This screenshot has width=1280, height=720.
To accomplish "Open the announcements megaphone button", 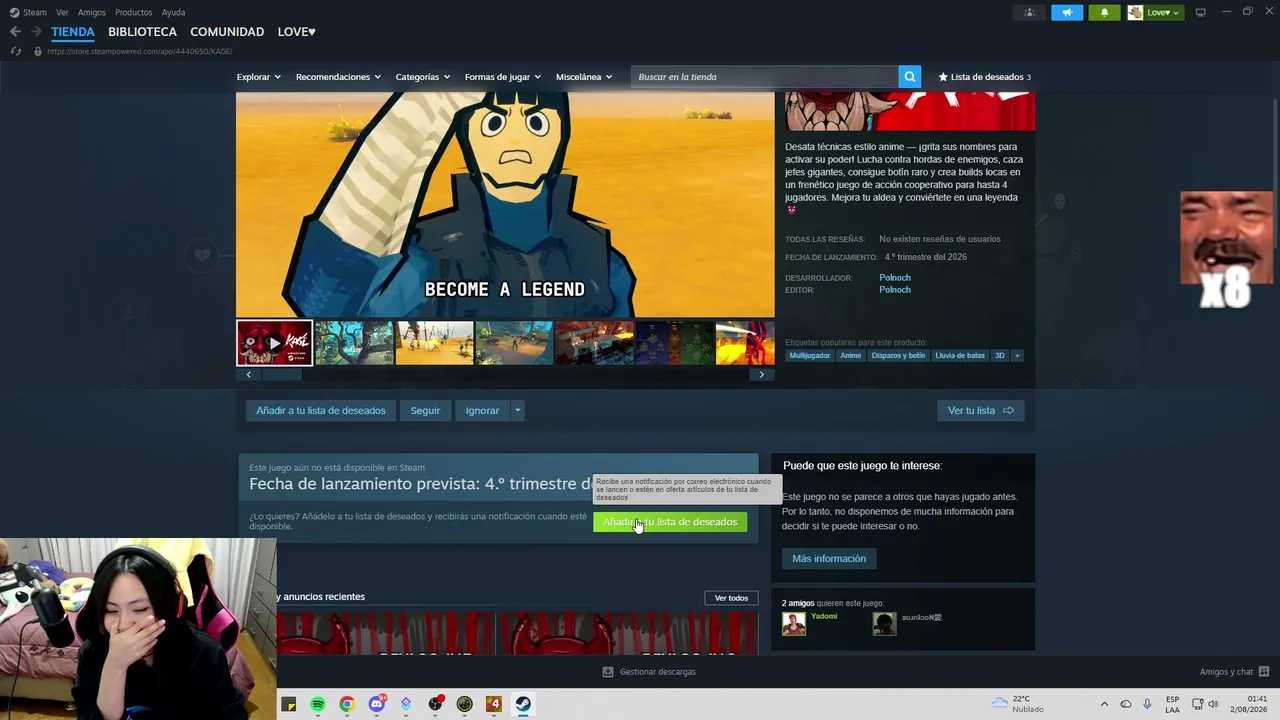I will (x=1067, y=12).
